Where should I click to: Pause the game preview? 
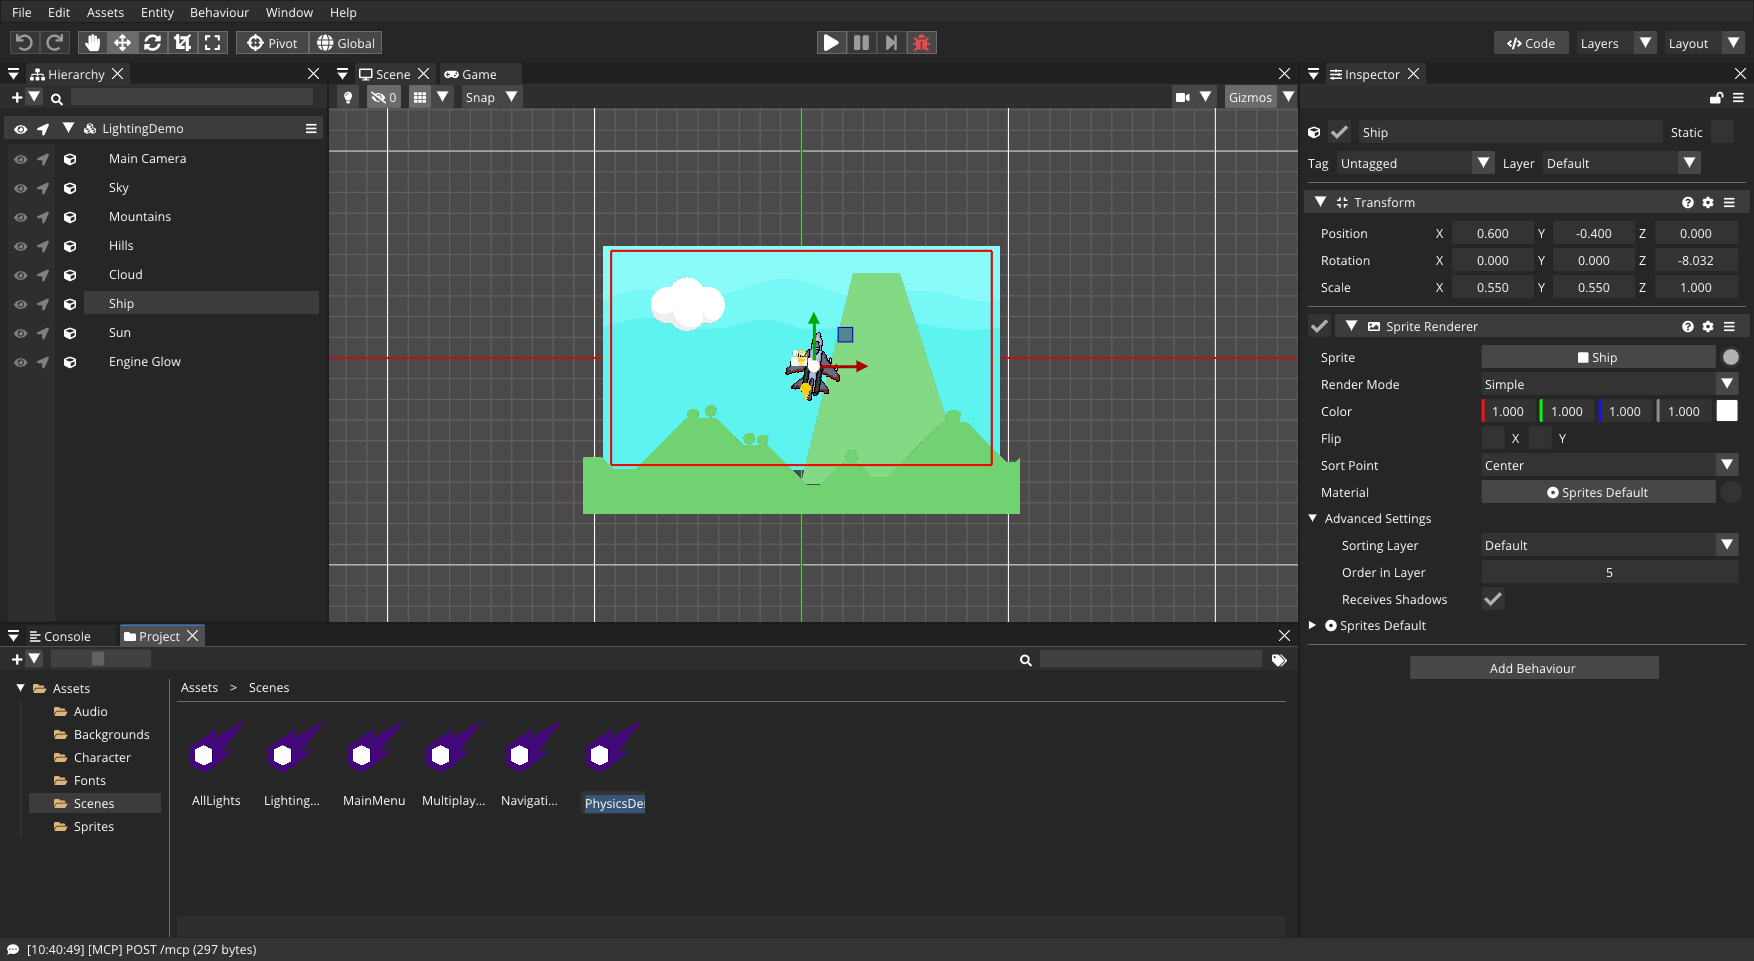tap(861, 43)
